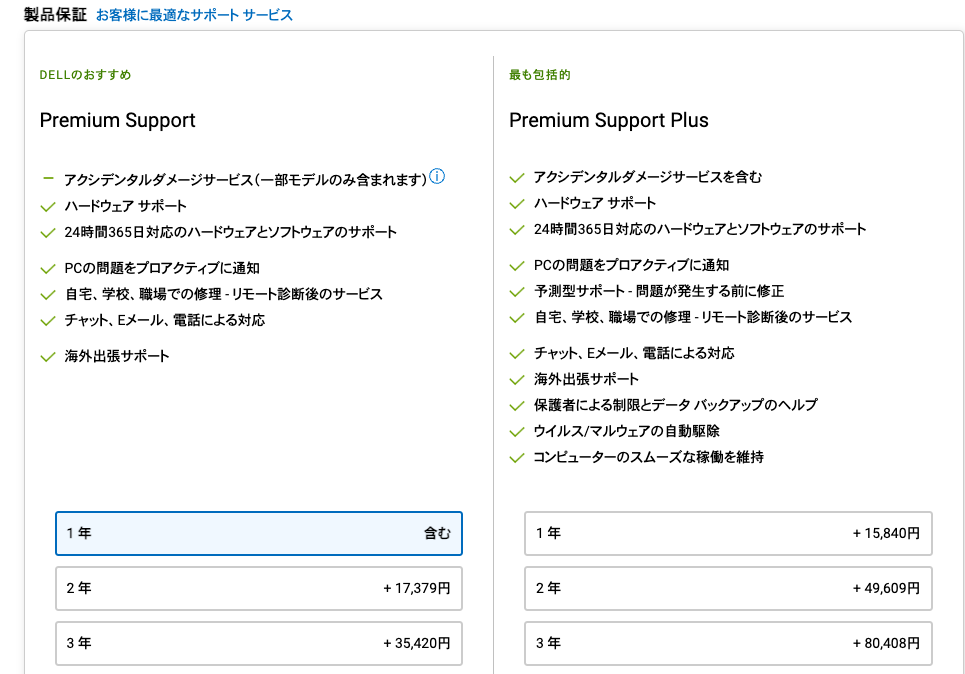Click checkmark next to ハードウェア サポート in Premium Support

point(47,206)
